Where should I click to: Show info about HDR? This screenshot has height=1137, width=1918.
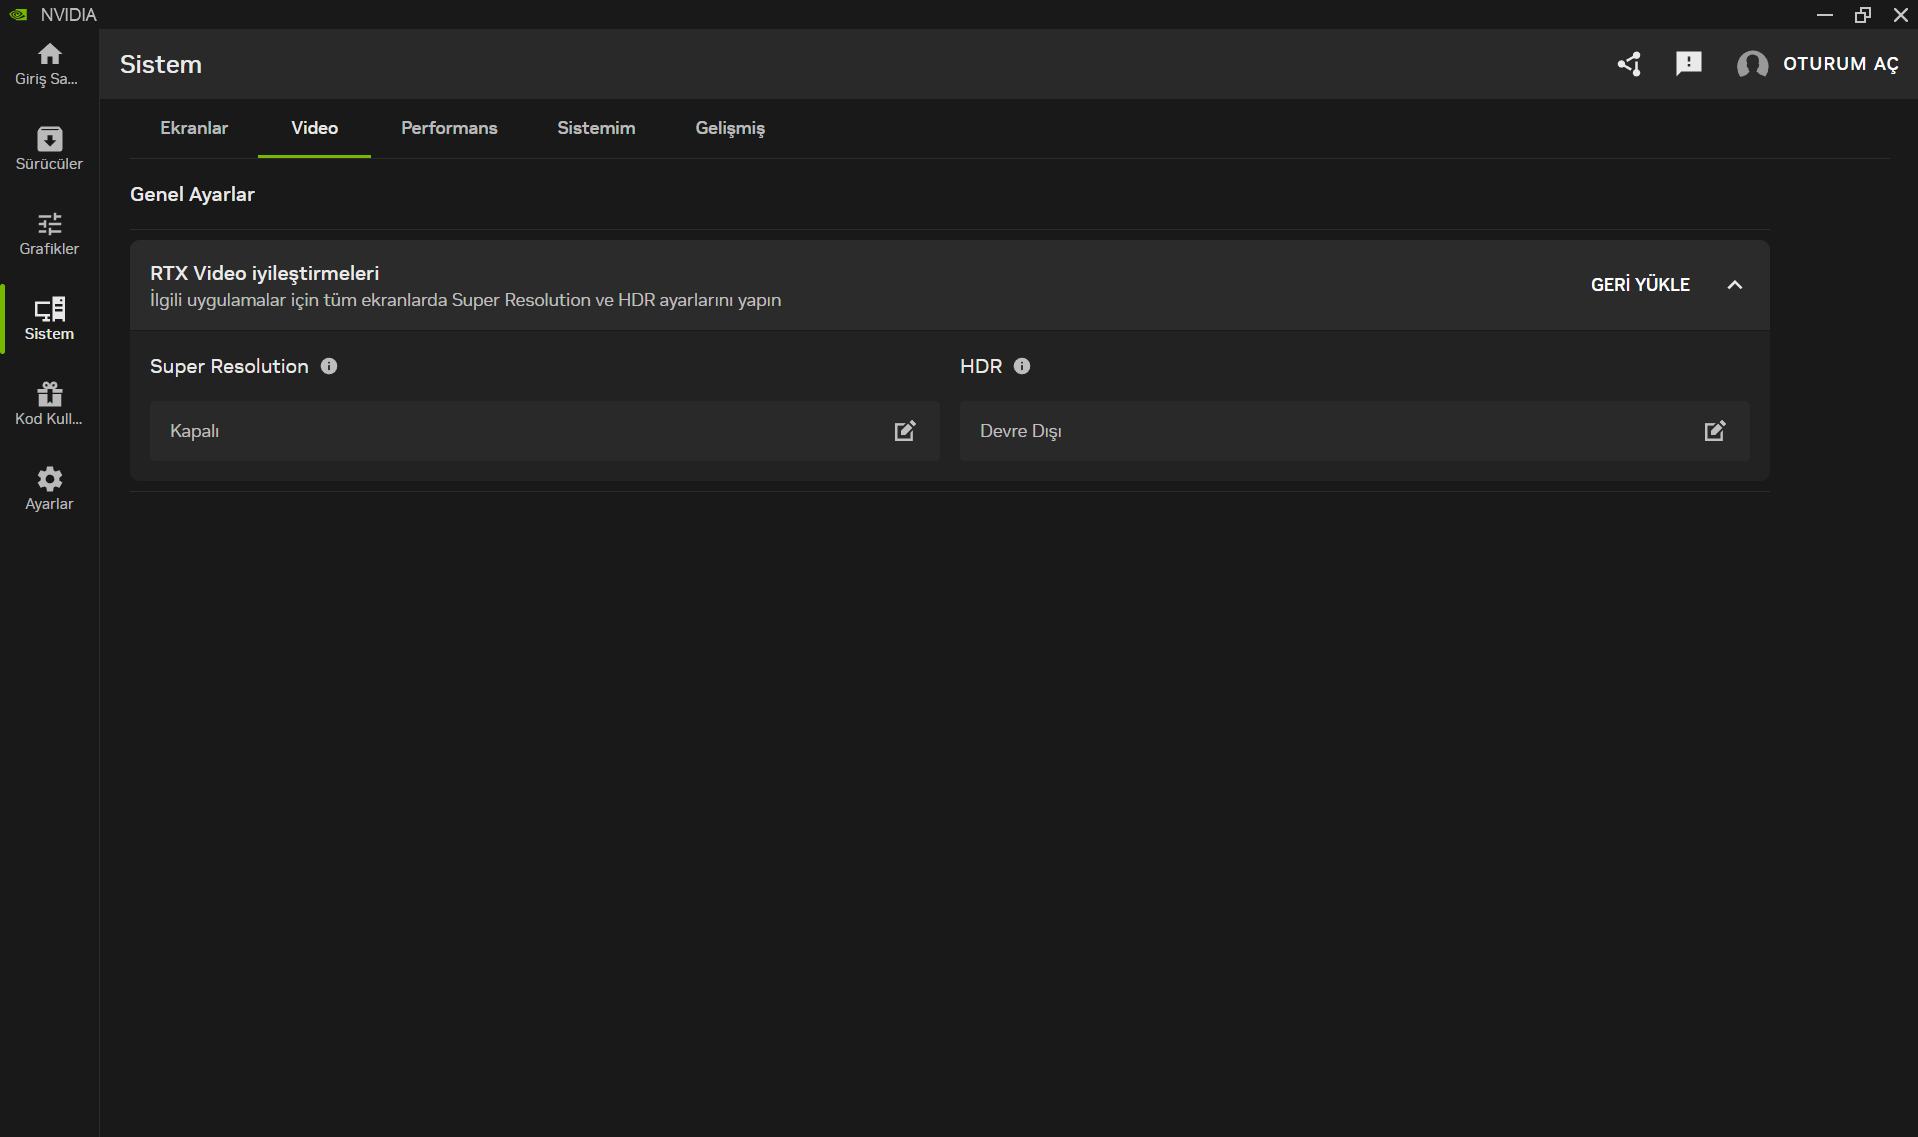pyautogui.click(x=1022, y=366)
